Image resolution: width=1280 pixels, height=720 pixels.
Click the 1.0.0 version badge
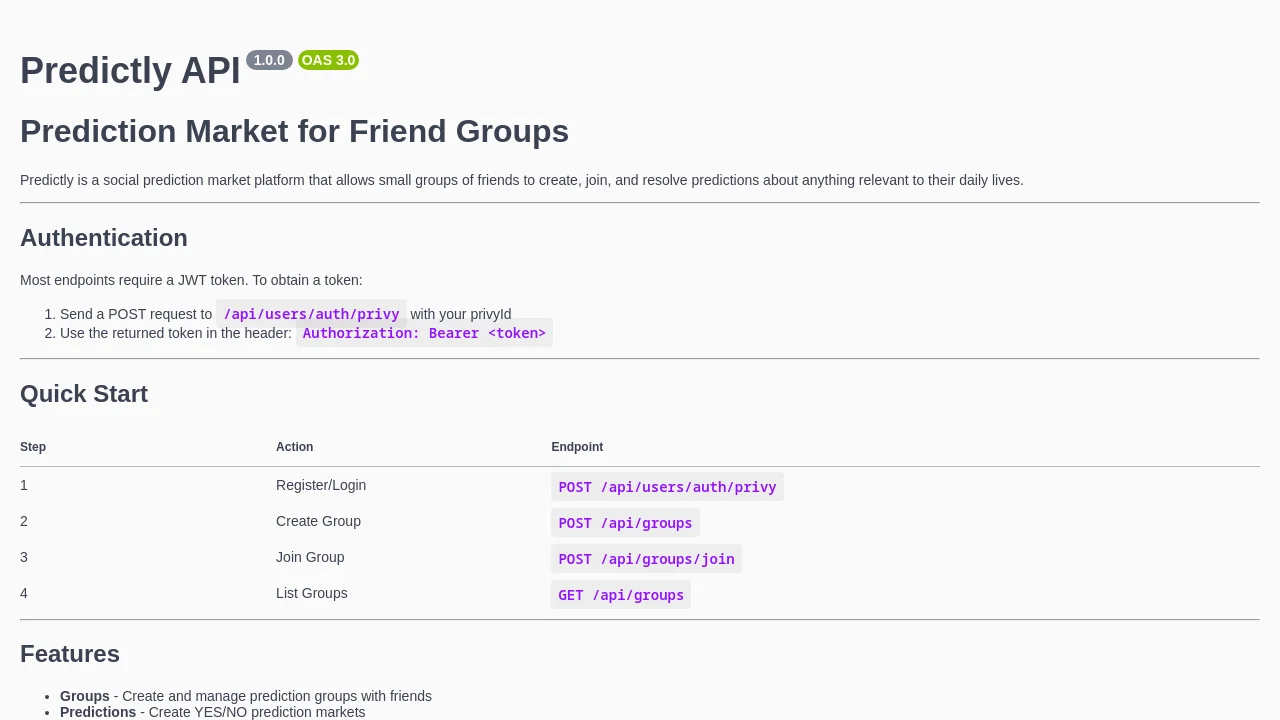click(269, 60)
